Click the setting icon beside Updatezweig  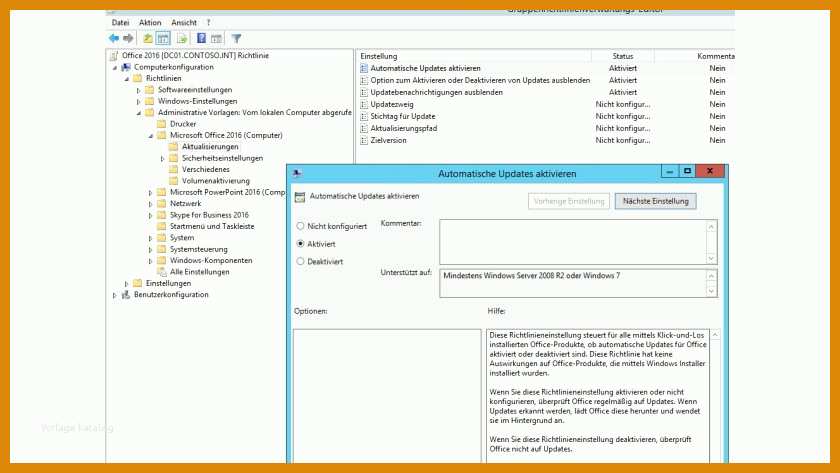point(364,104)
